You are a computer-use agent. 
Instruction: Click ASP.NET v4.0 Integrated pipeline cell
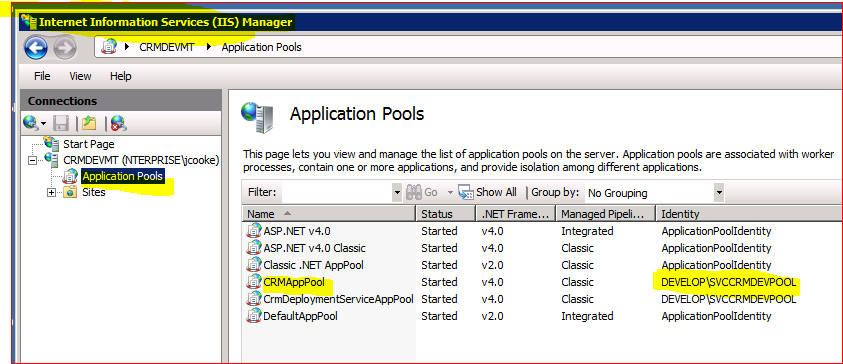coord(587,231)
